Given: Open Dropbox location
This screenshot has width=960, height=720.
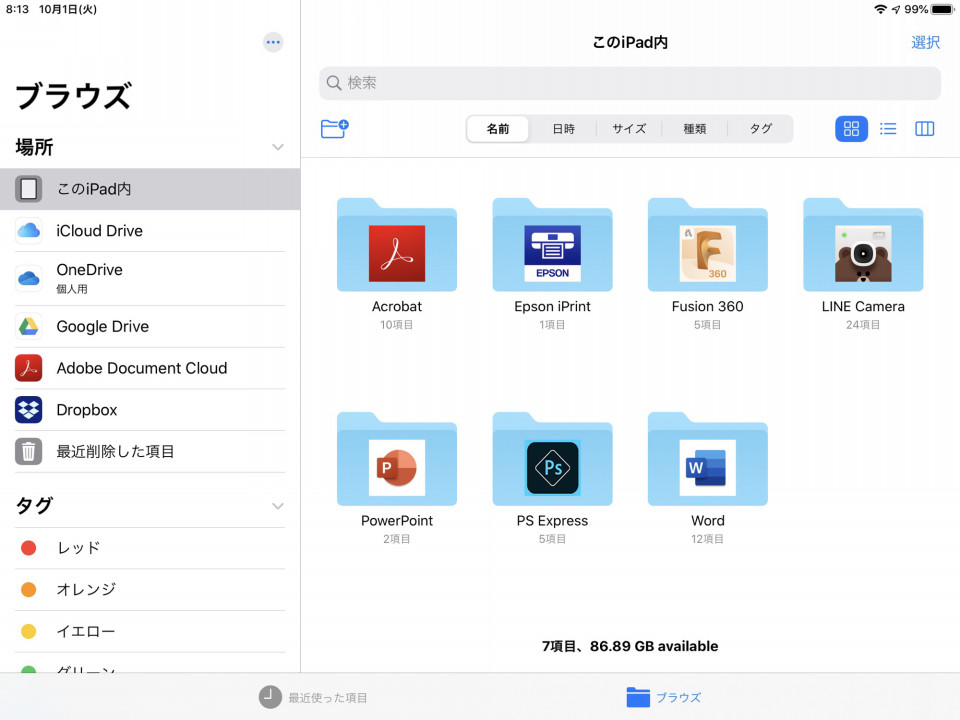Looking at the screenshot, I should click(150, 410).
